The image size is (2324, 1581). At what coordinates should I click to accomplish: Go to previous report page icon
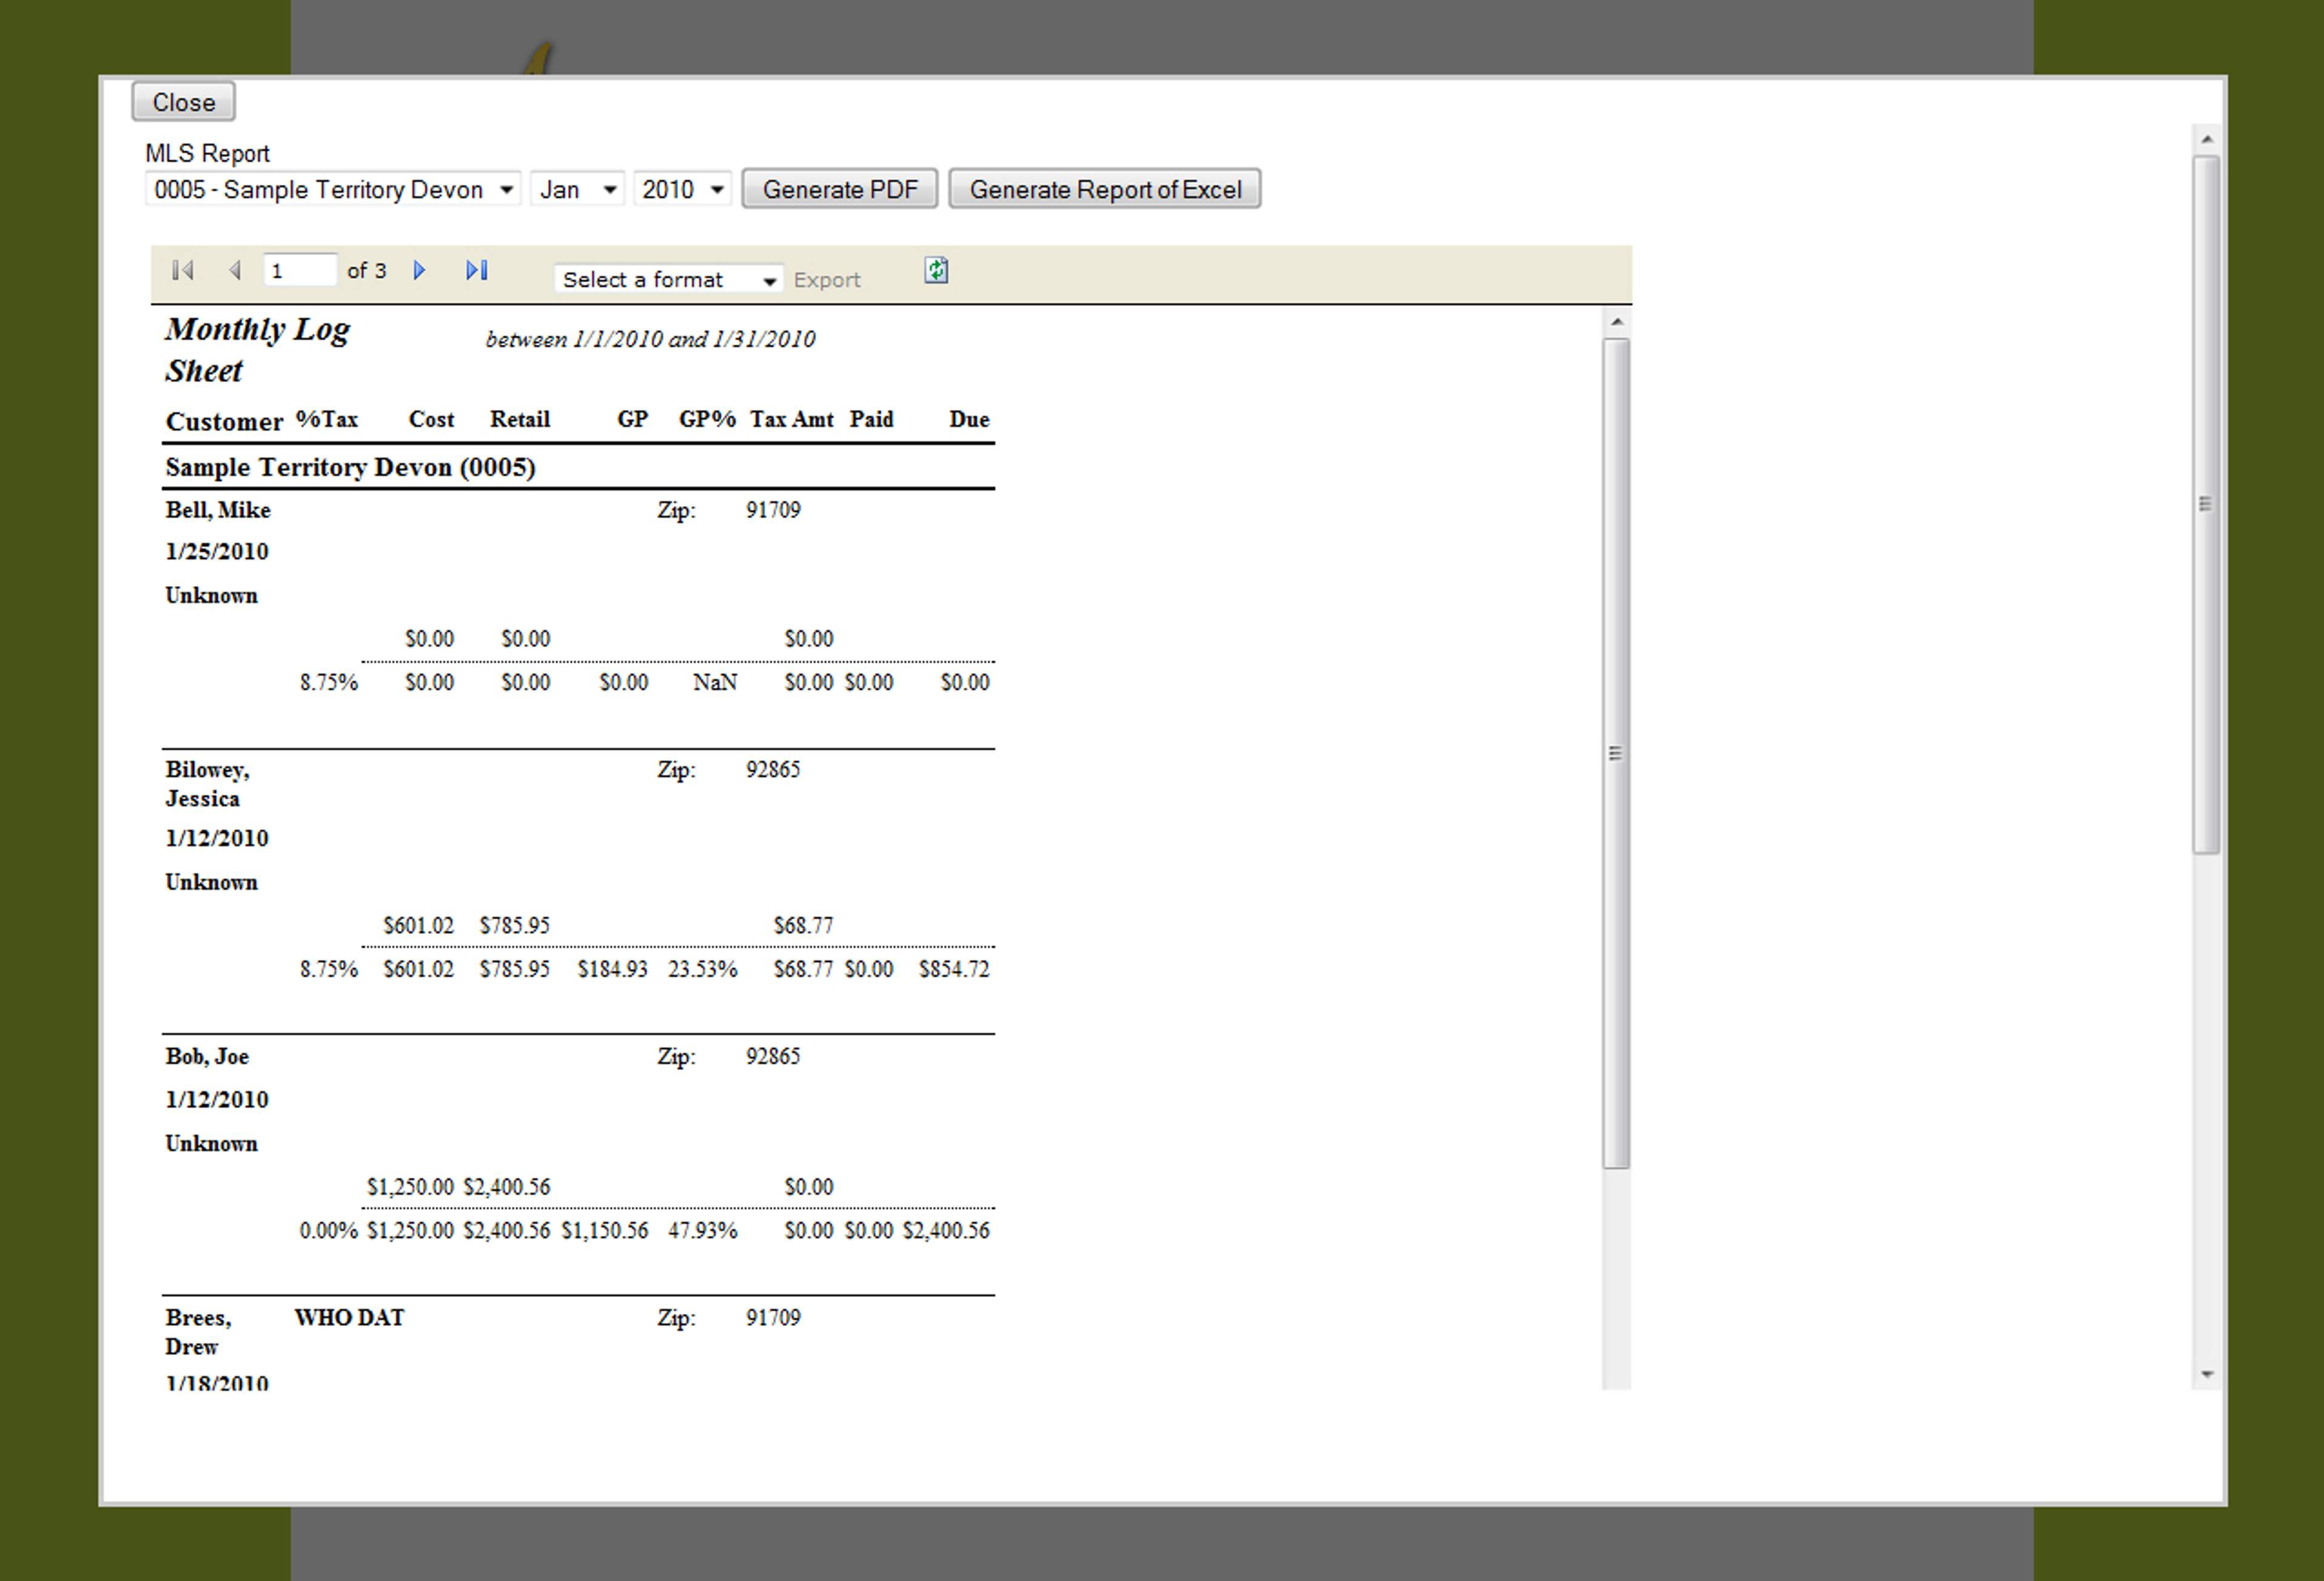(x=235, y=270)
